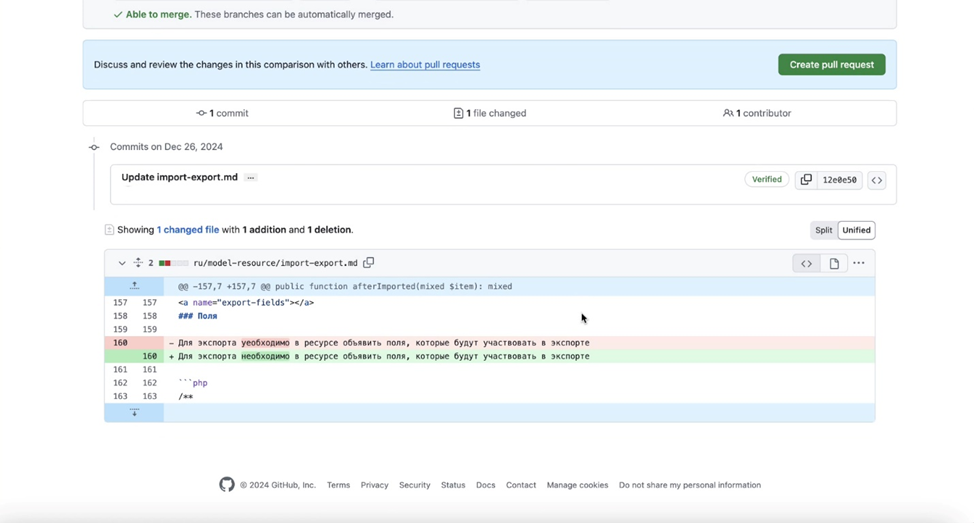Open the Security footer link
The image size is (974, 523).
click(414, 485)
